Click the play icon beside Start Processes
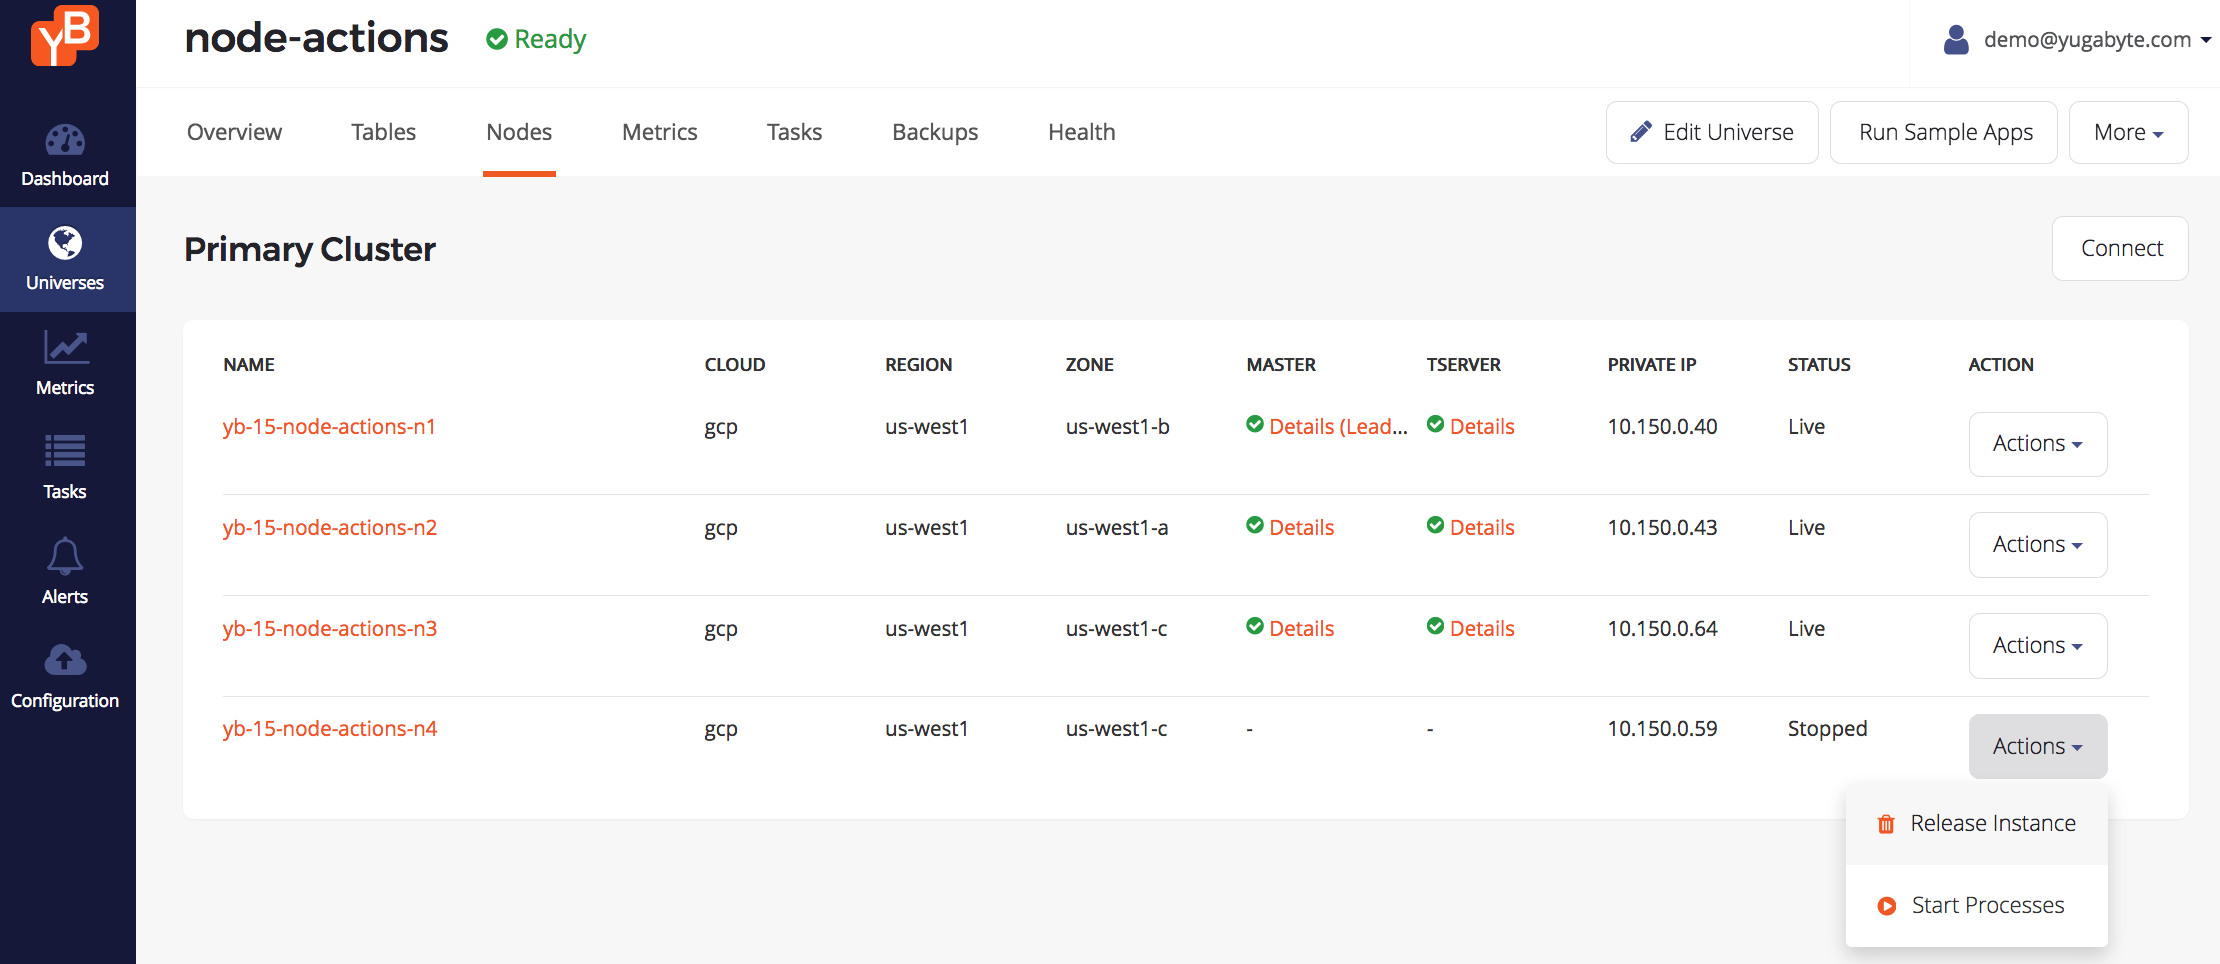Screen dimensions: 2220x964 (1887, 906)
